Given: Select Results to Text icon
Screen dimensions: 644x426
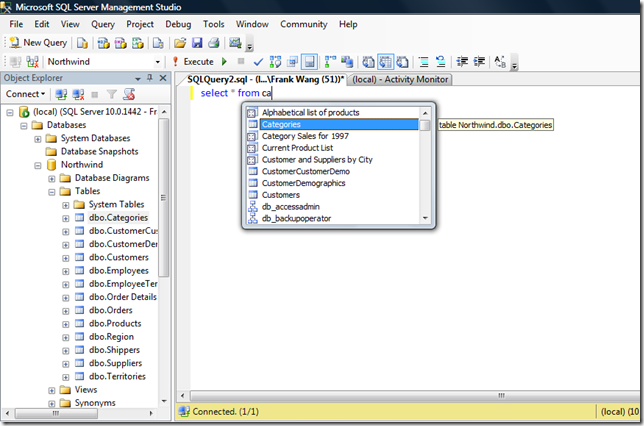Looking at the screenshot, I should click(x=368, y=62).
